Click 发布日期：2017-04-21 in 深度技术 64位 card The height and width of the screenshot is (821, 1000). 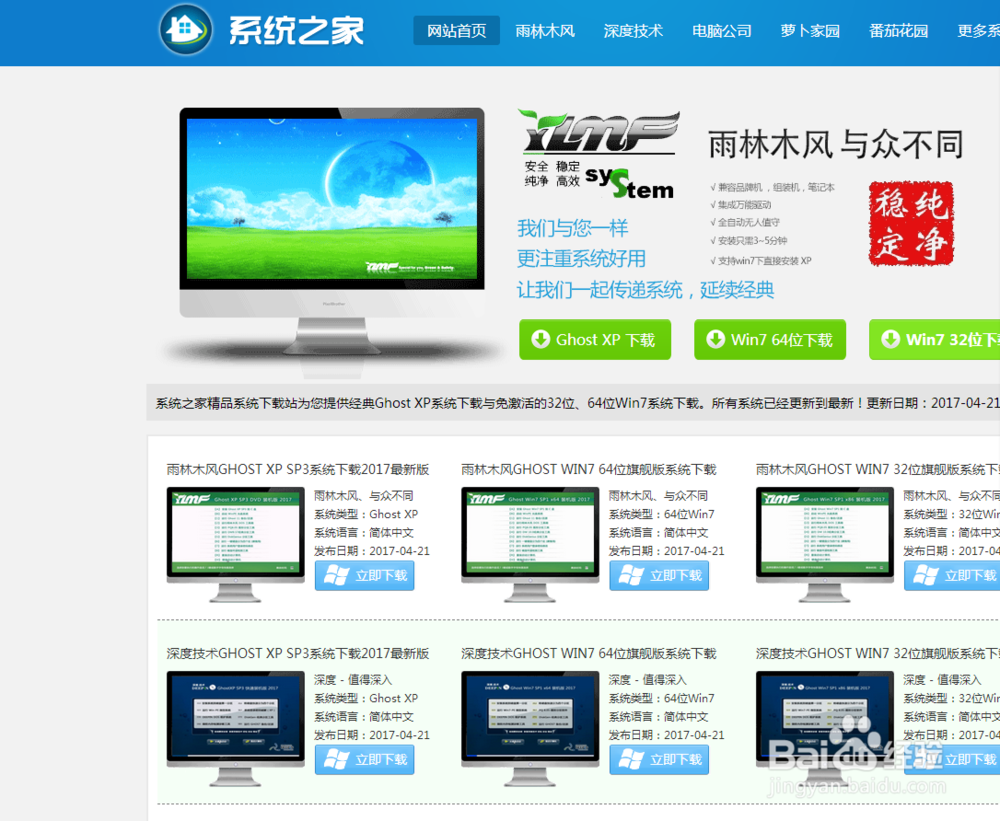coord(666,735)
